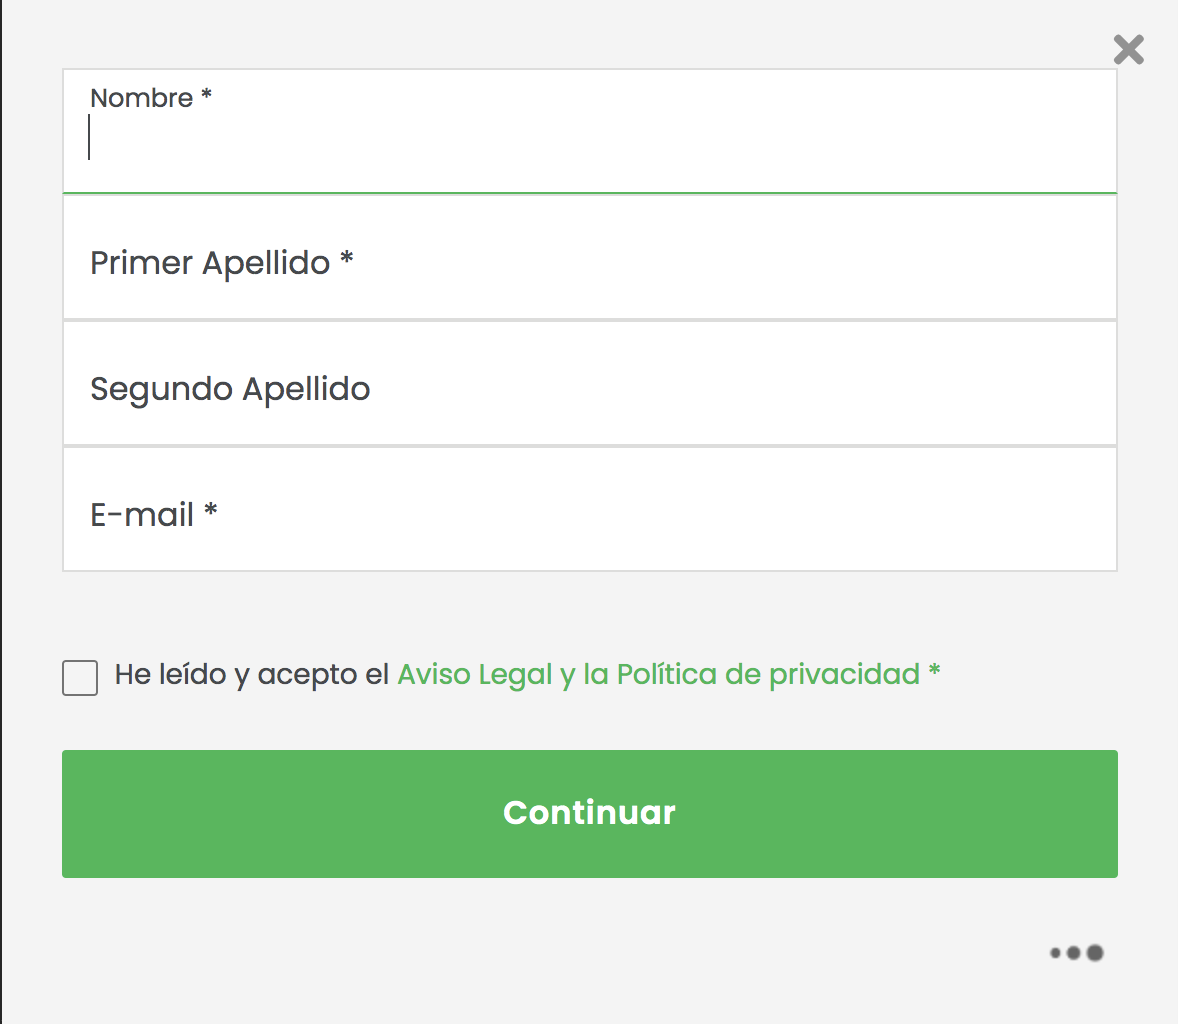1178x1024 pixels.
Task: Click the largest dot of the three-dot indicator
Action: (1095, 953)
